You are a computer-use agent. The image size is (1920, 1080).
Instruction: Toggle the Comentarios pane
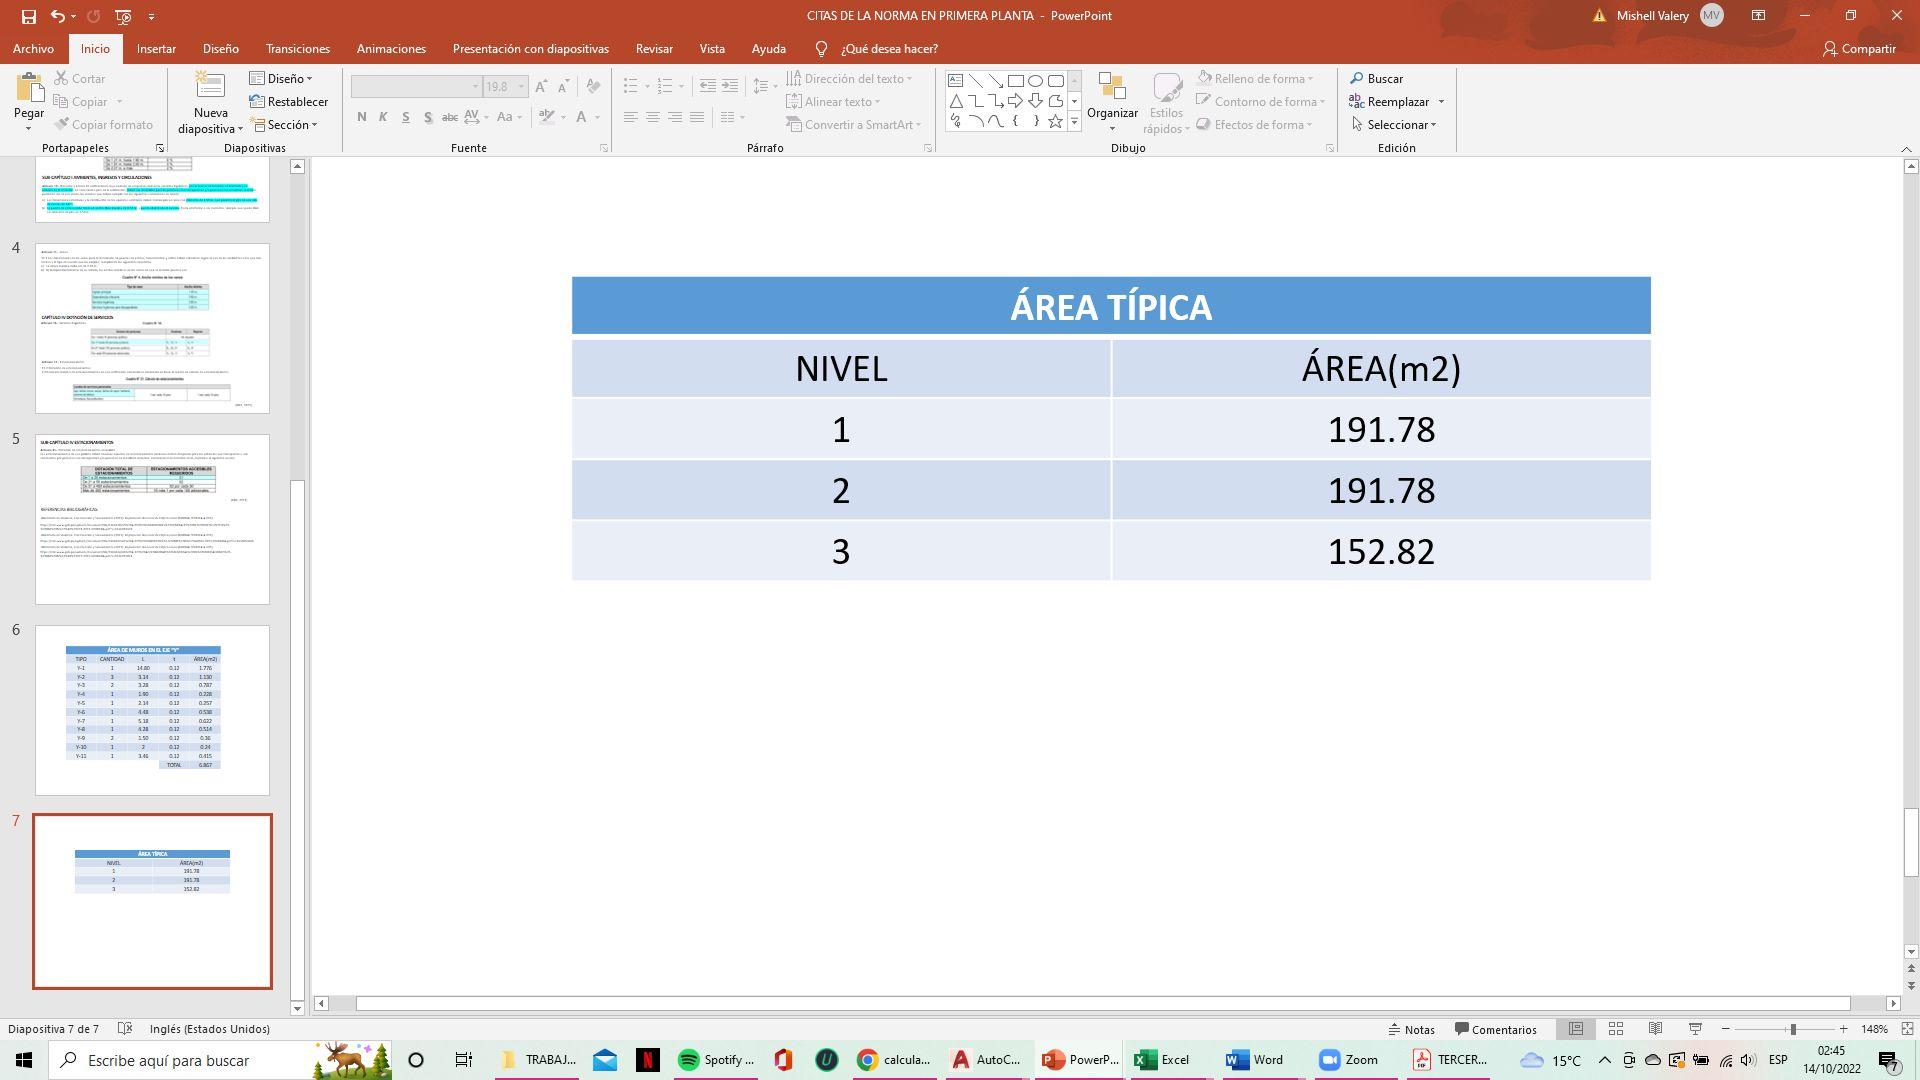[x=1496, y=1029]
